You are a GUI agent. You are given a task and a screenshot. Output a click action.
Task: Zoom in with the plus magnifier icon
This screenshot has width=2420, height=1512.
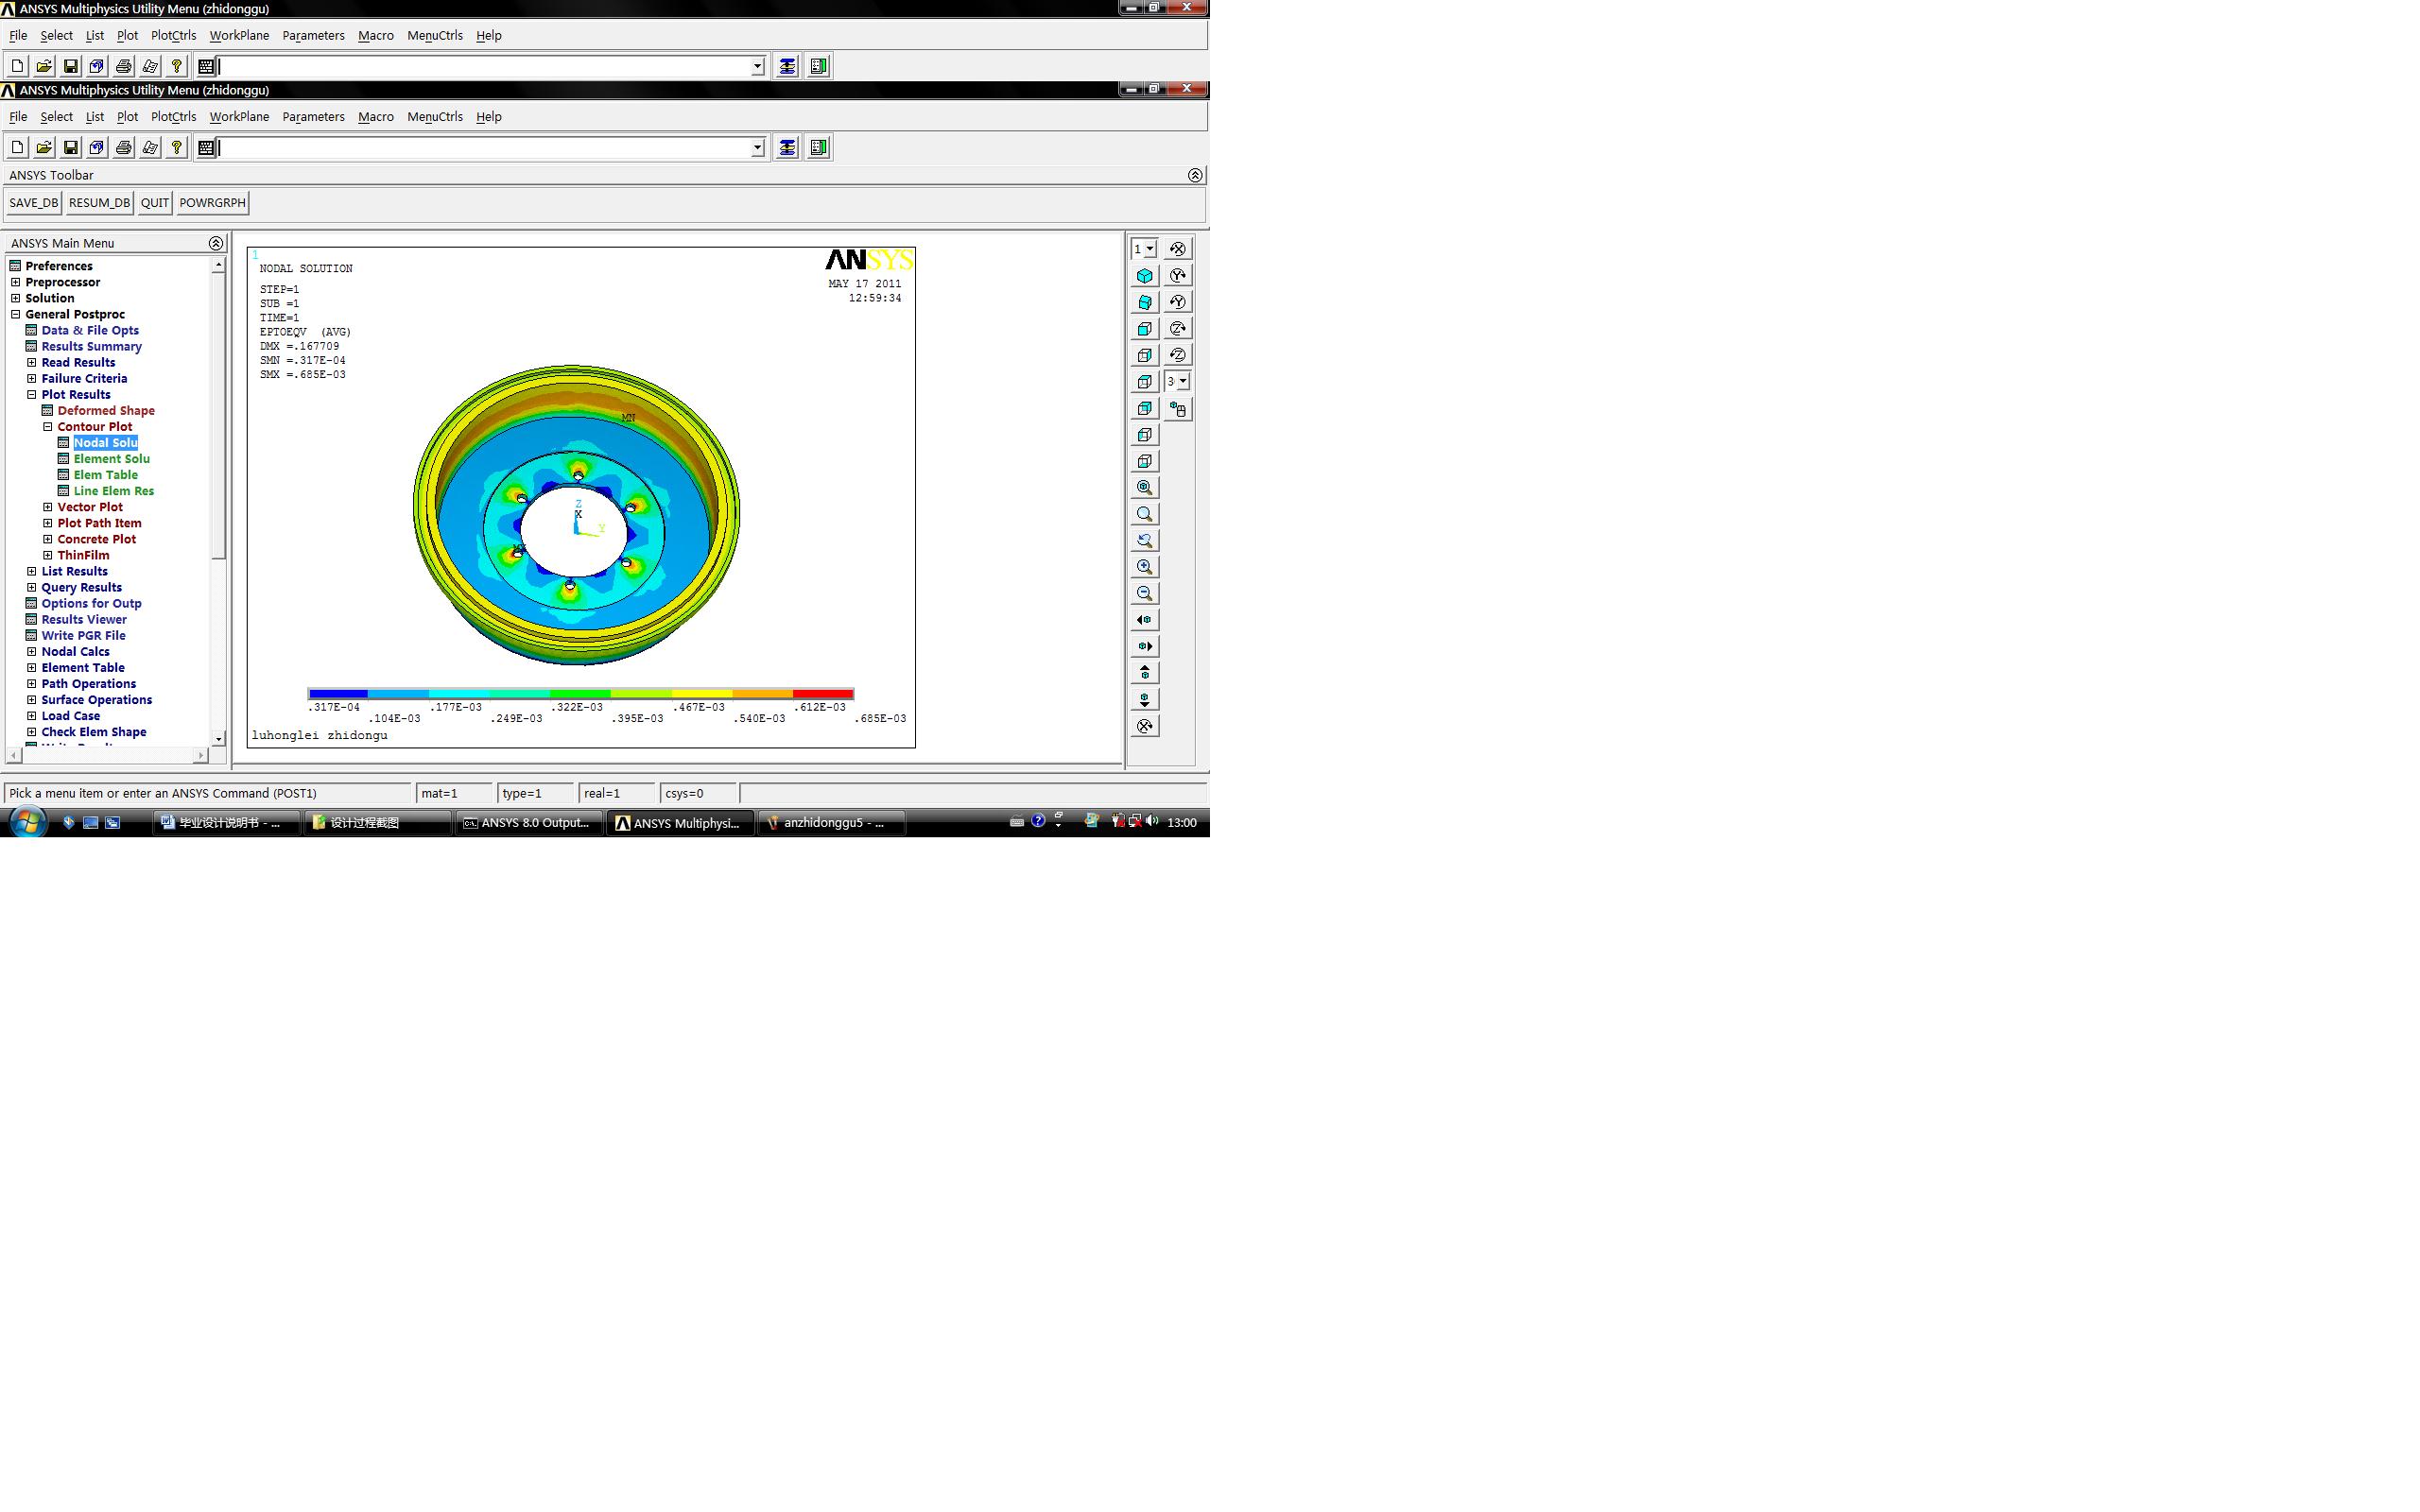tap(1145, 567)
